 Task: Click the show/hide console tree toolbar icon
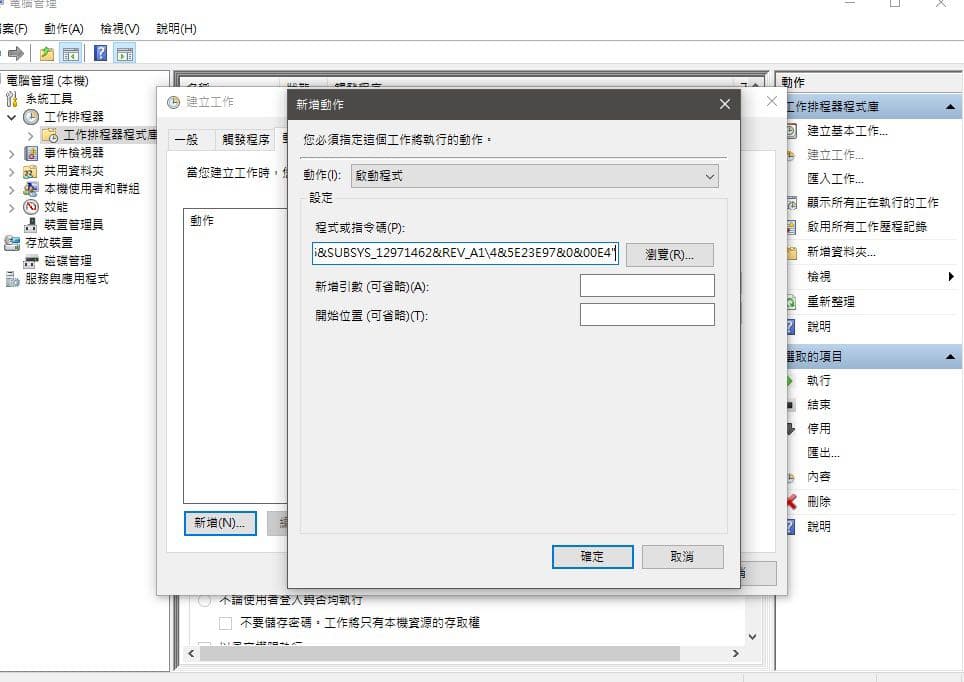click(x=71, y=54)
